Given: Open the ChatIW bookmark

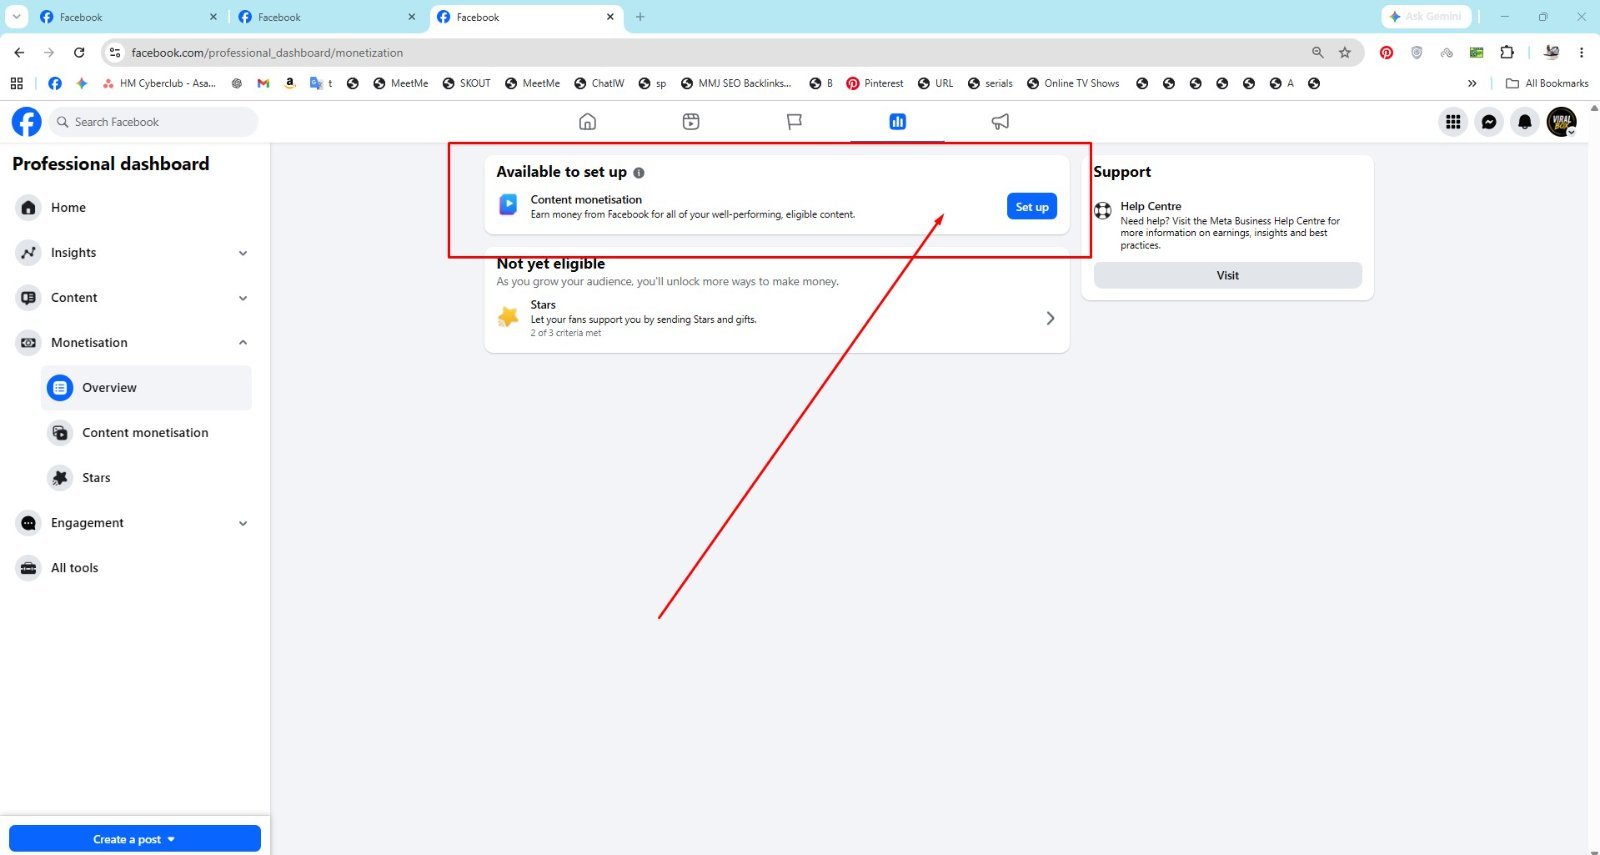Looking at the screenshot, I should click(599, 83).
